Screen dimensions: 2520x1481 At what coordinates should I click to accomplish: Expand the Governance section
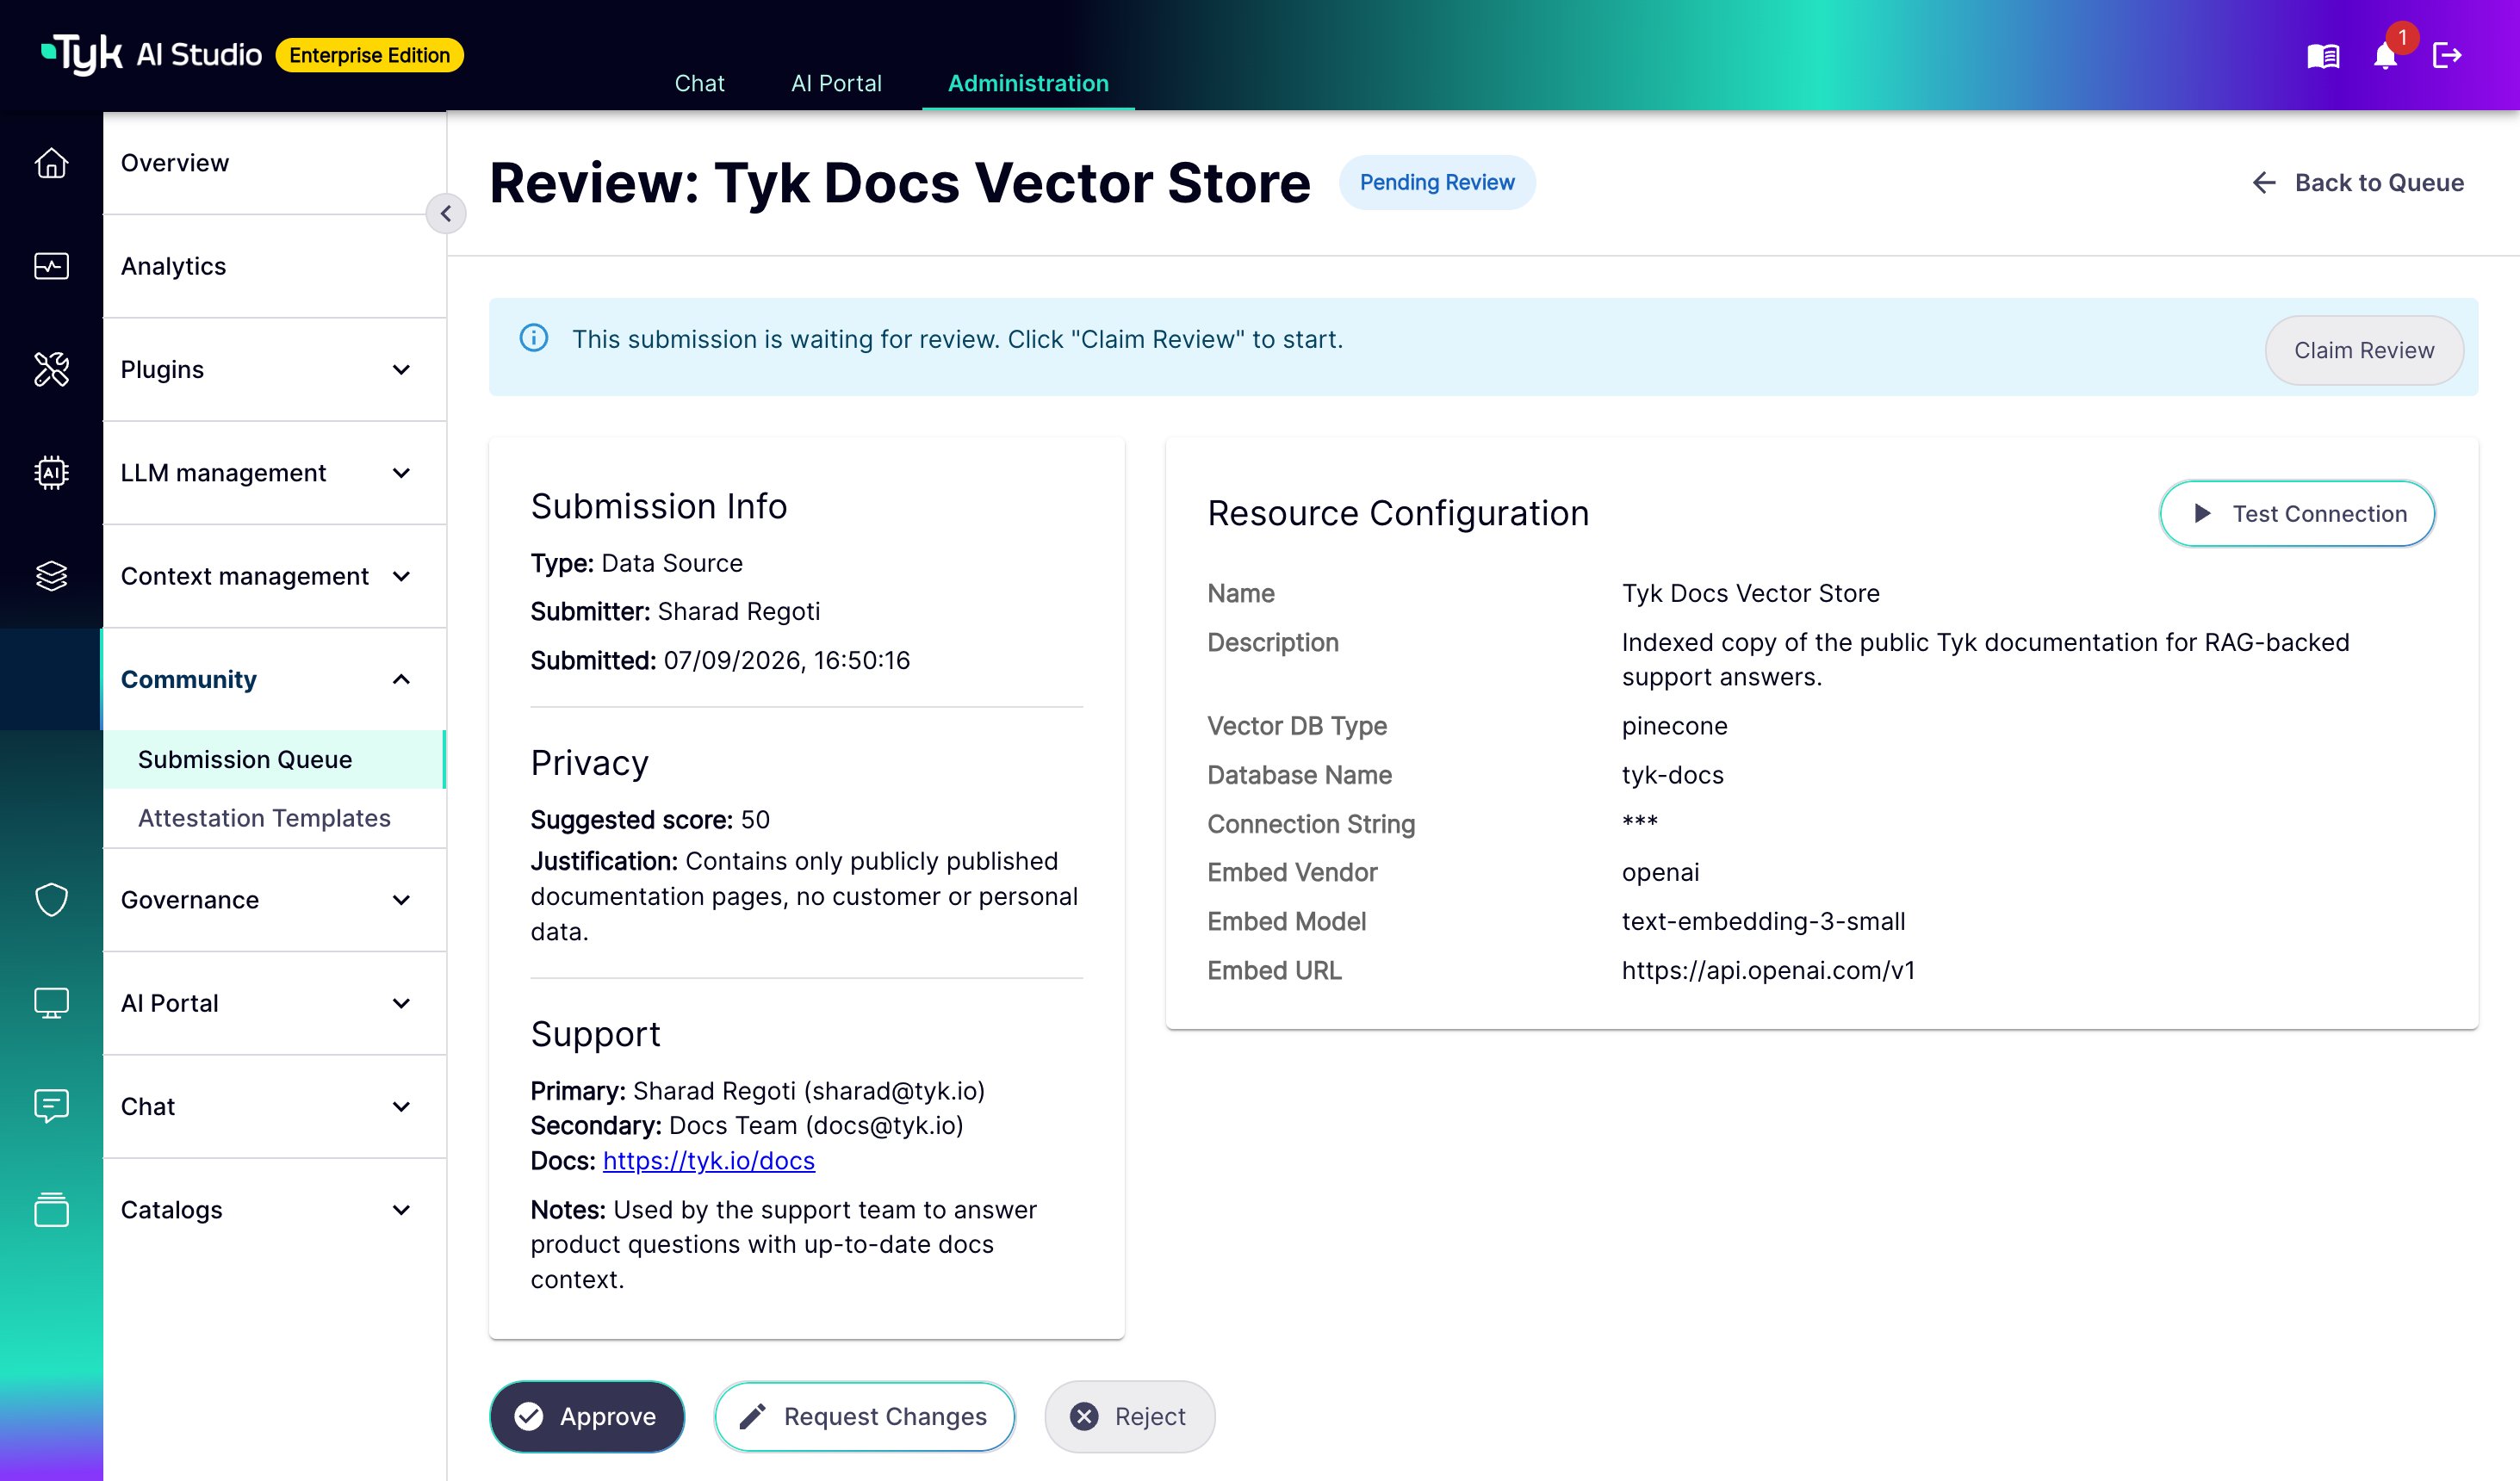point(275,900)
